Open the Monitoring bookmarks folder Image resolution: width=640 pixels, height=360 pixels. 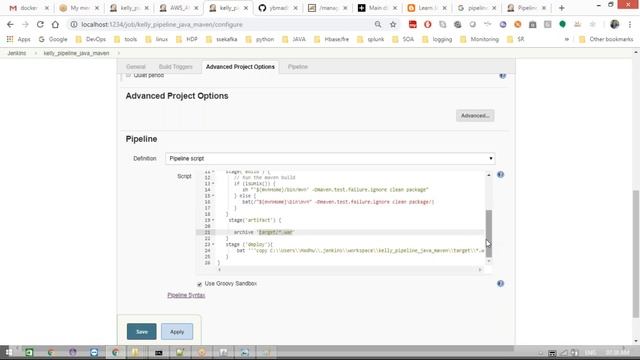480,39
